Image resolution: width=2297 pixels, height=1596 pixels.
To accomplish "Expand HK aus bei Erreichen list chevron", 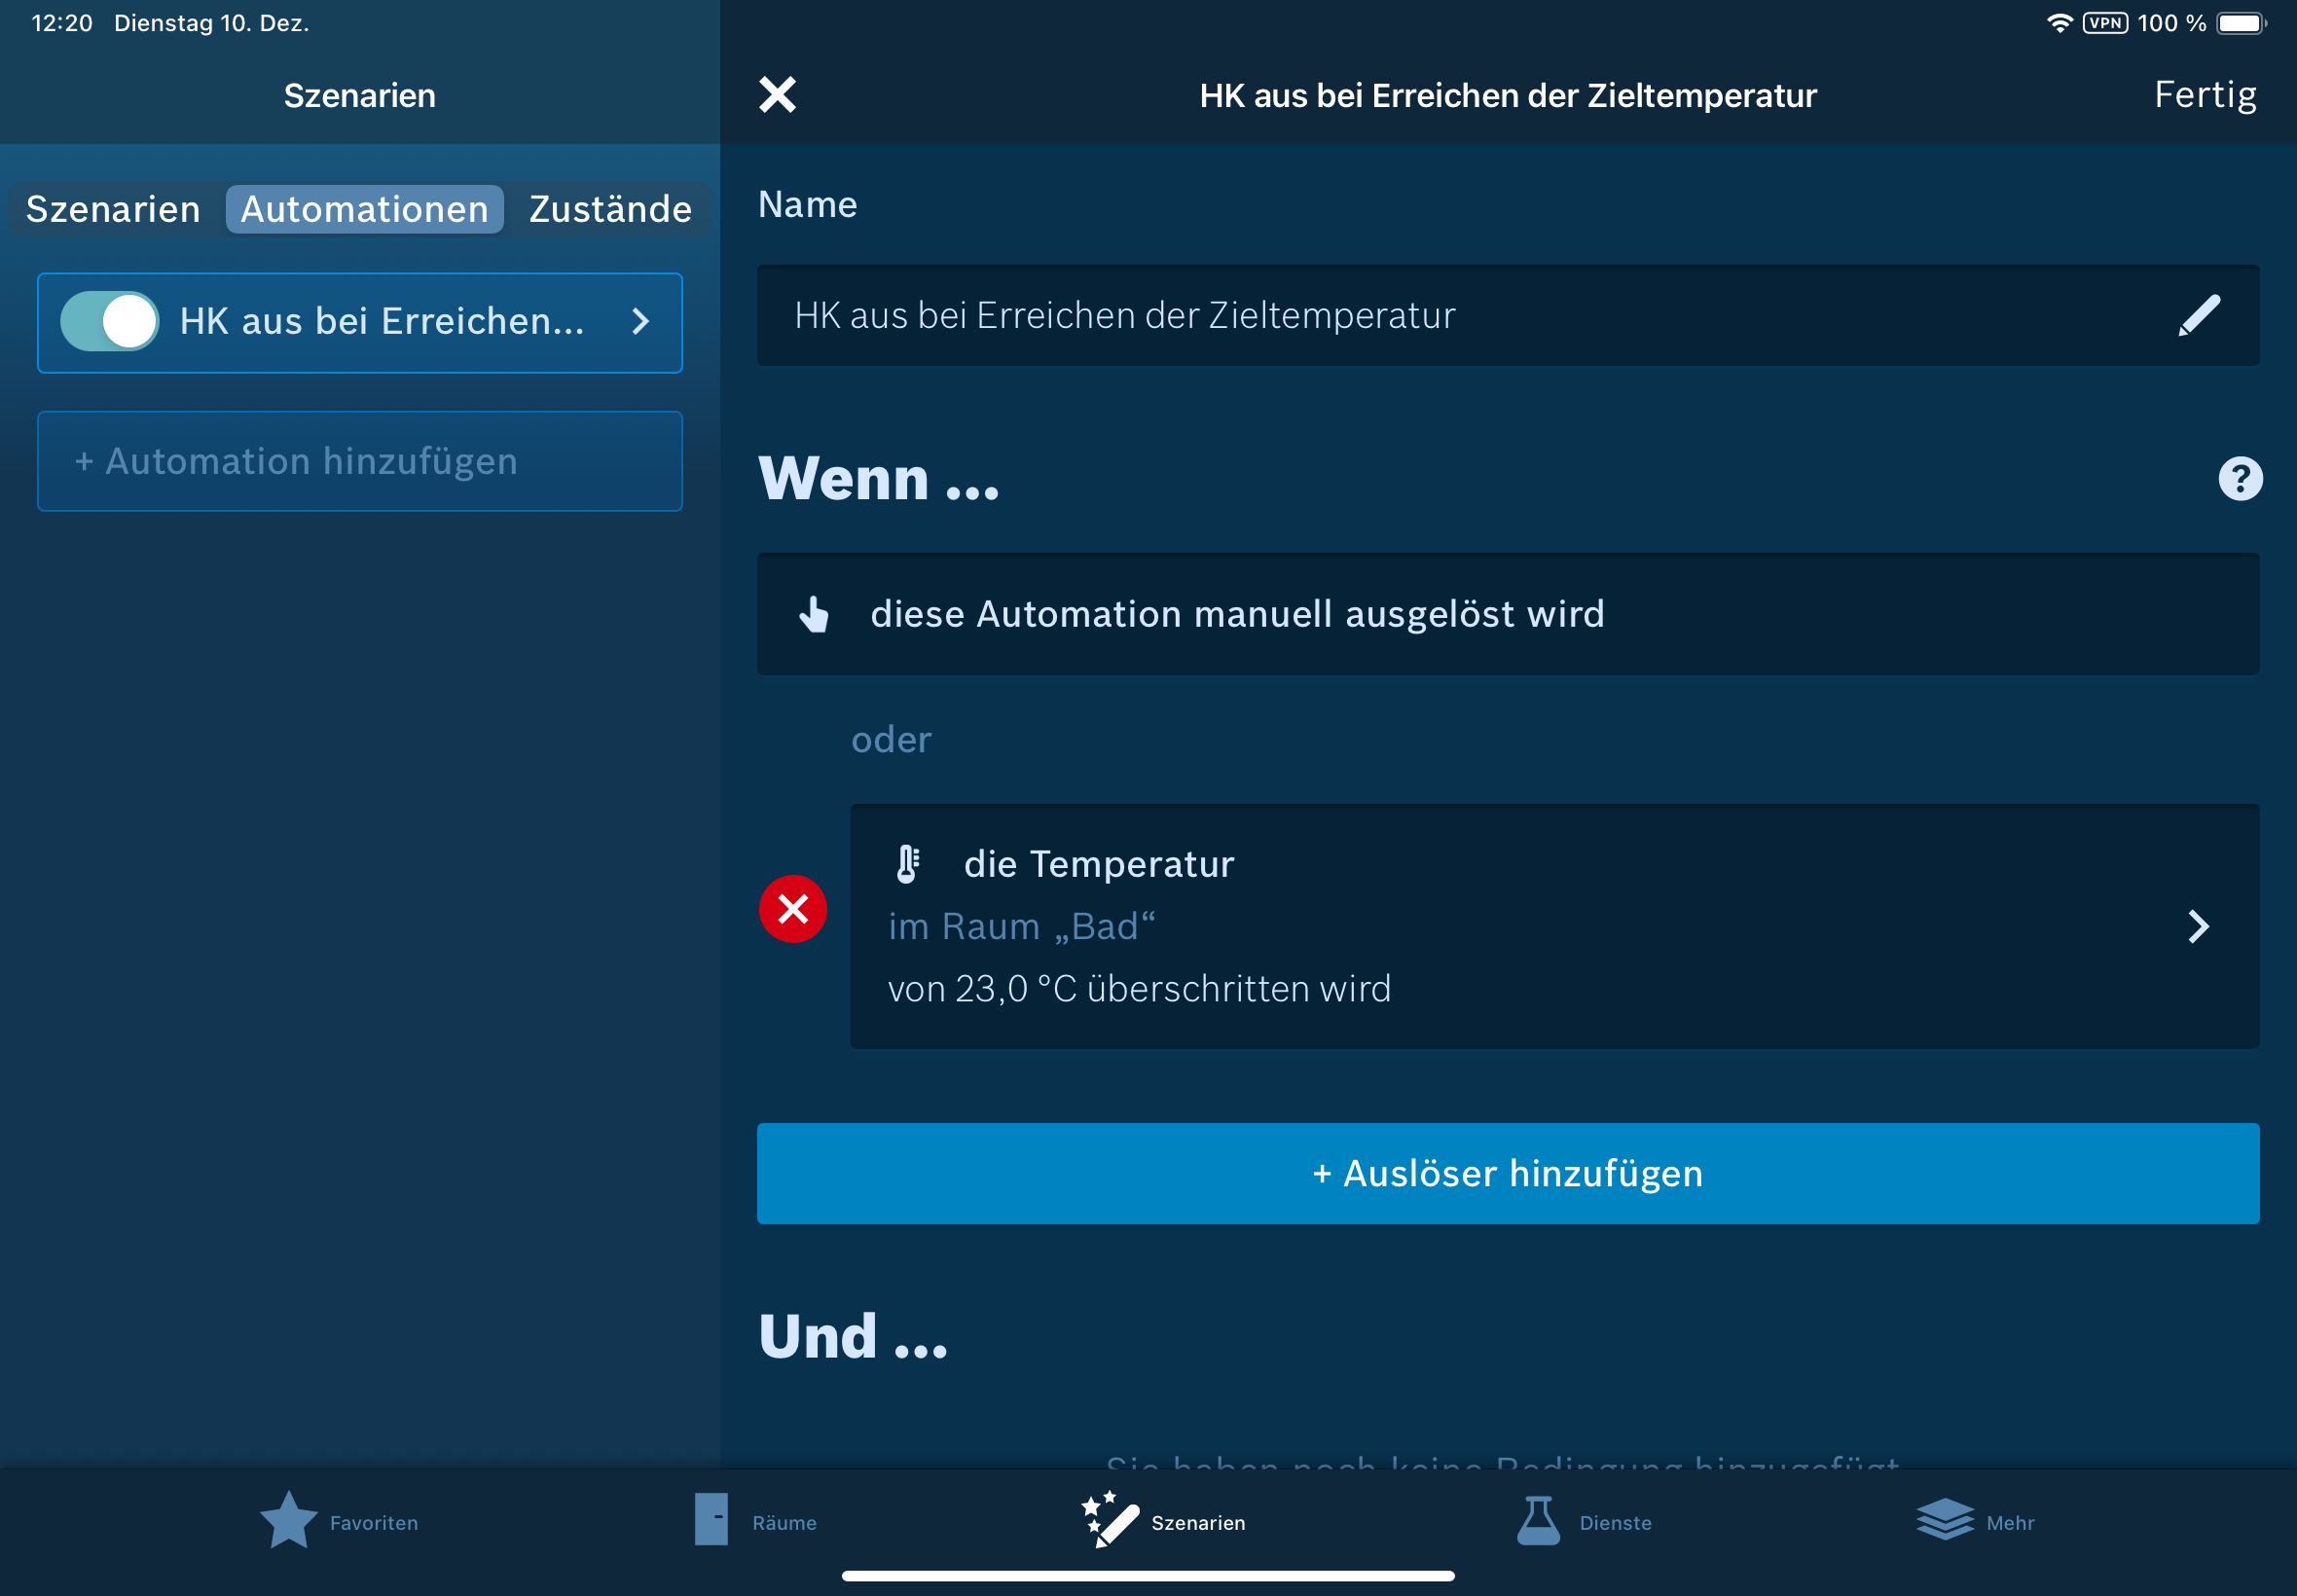I will [640, 321].
